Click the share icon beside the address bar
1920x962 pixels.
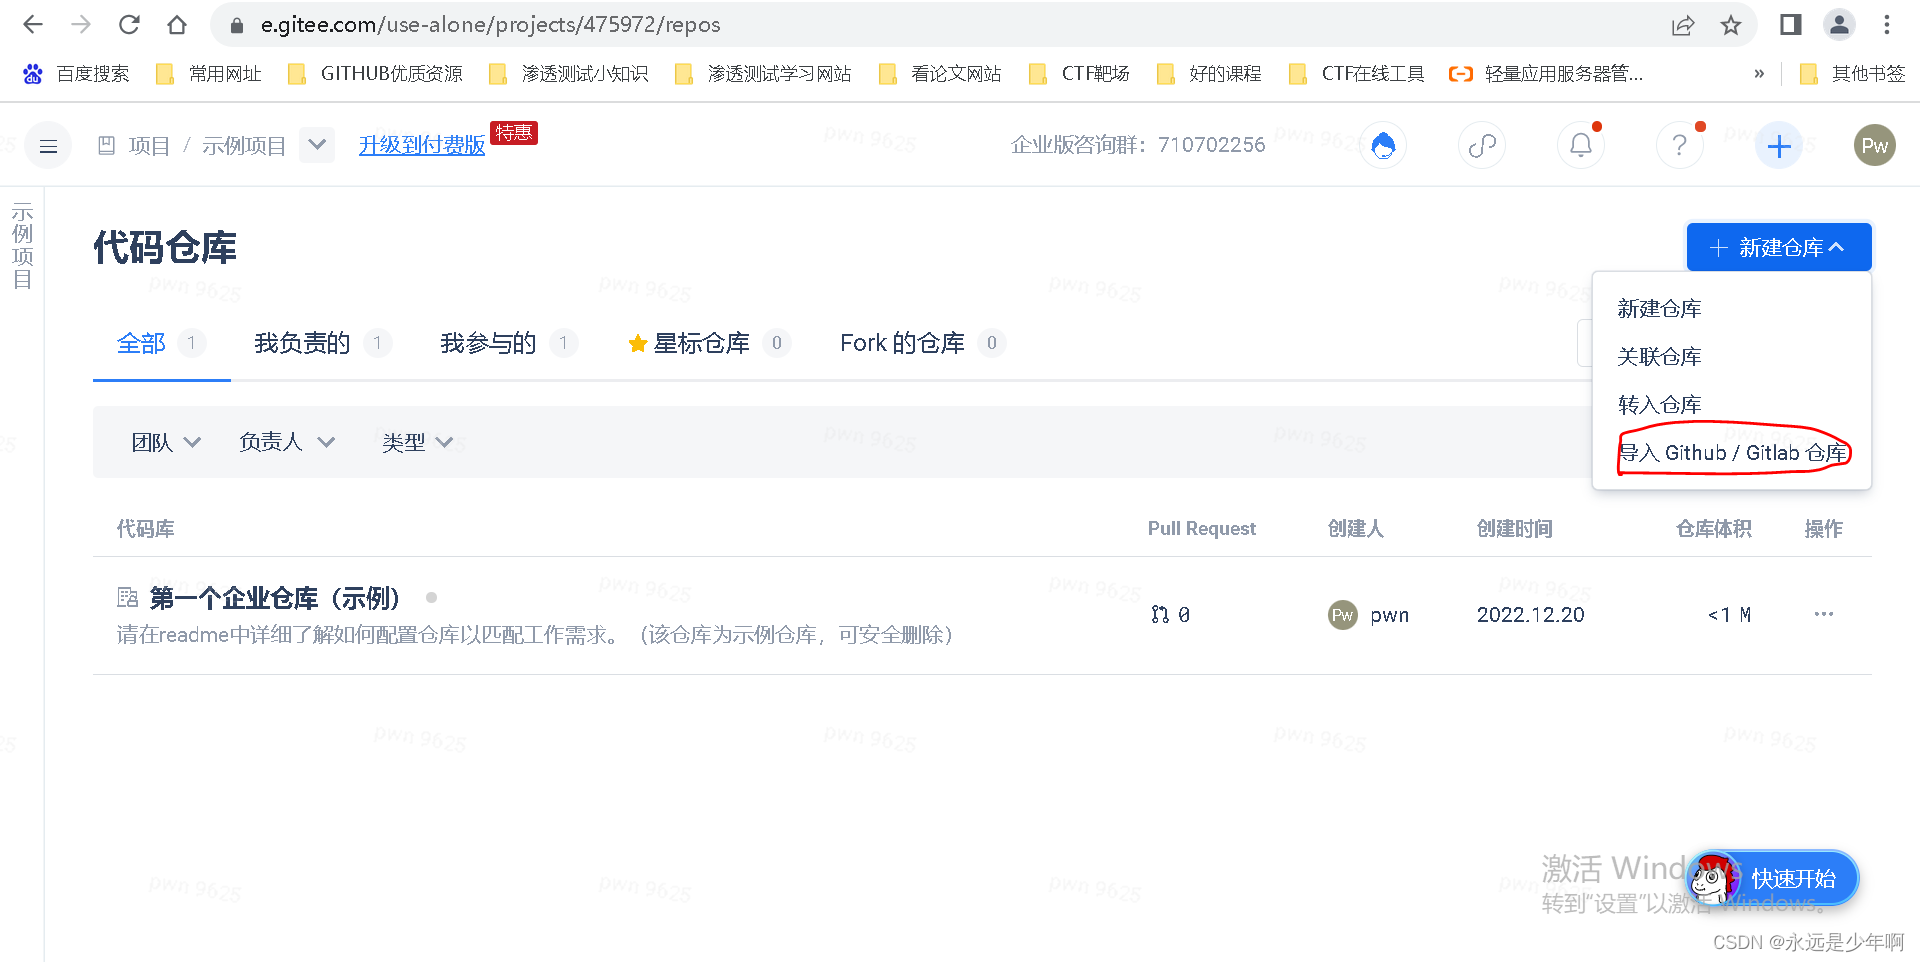1683,24
